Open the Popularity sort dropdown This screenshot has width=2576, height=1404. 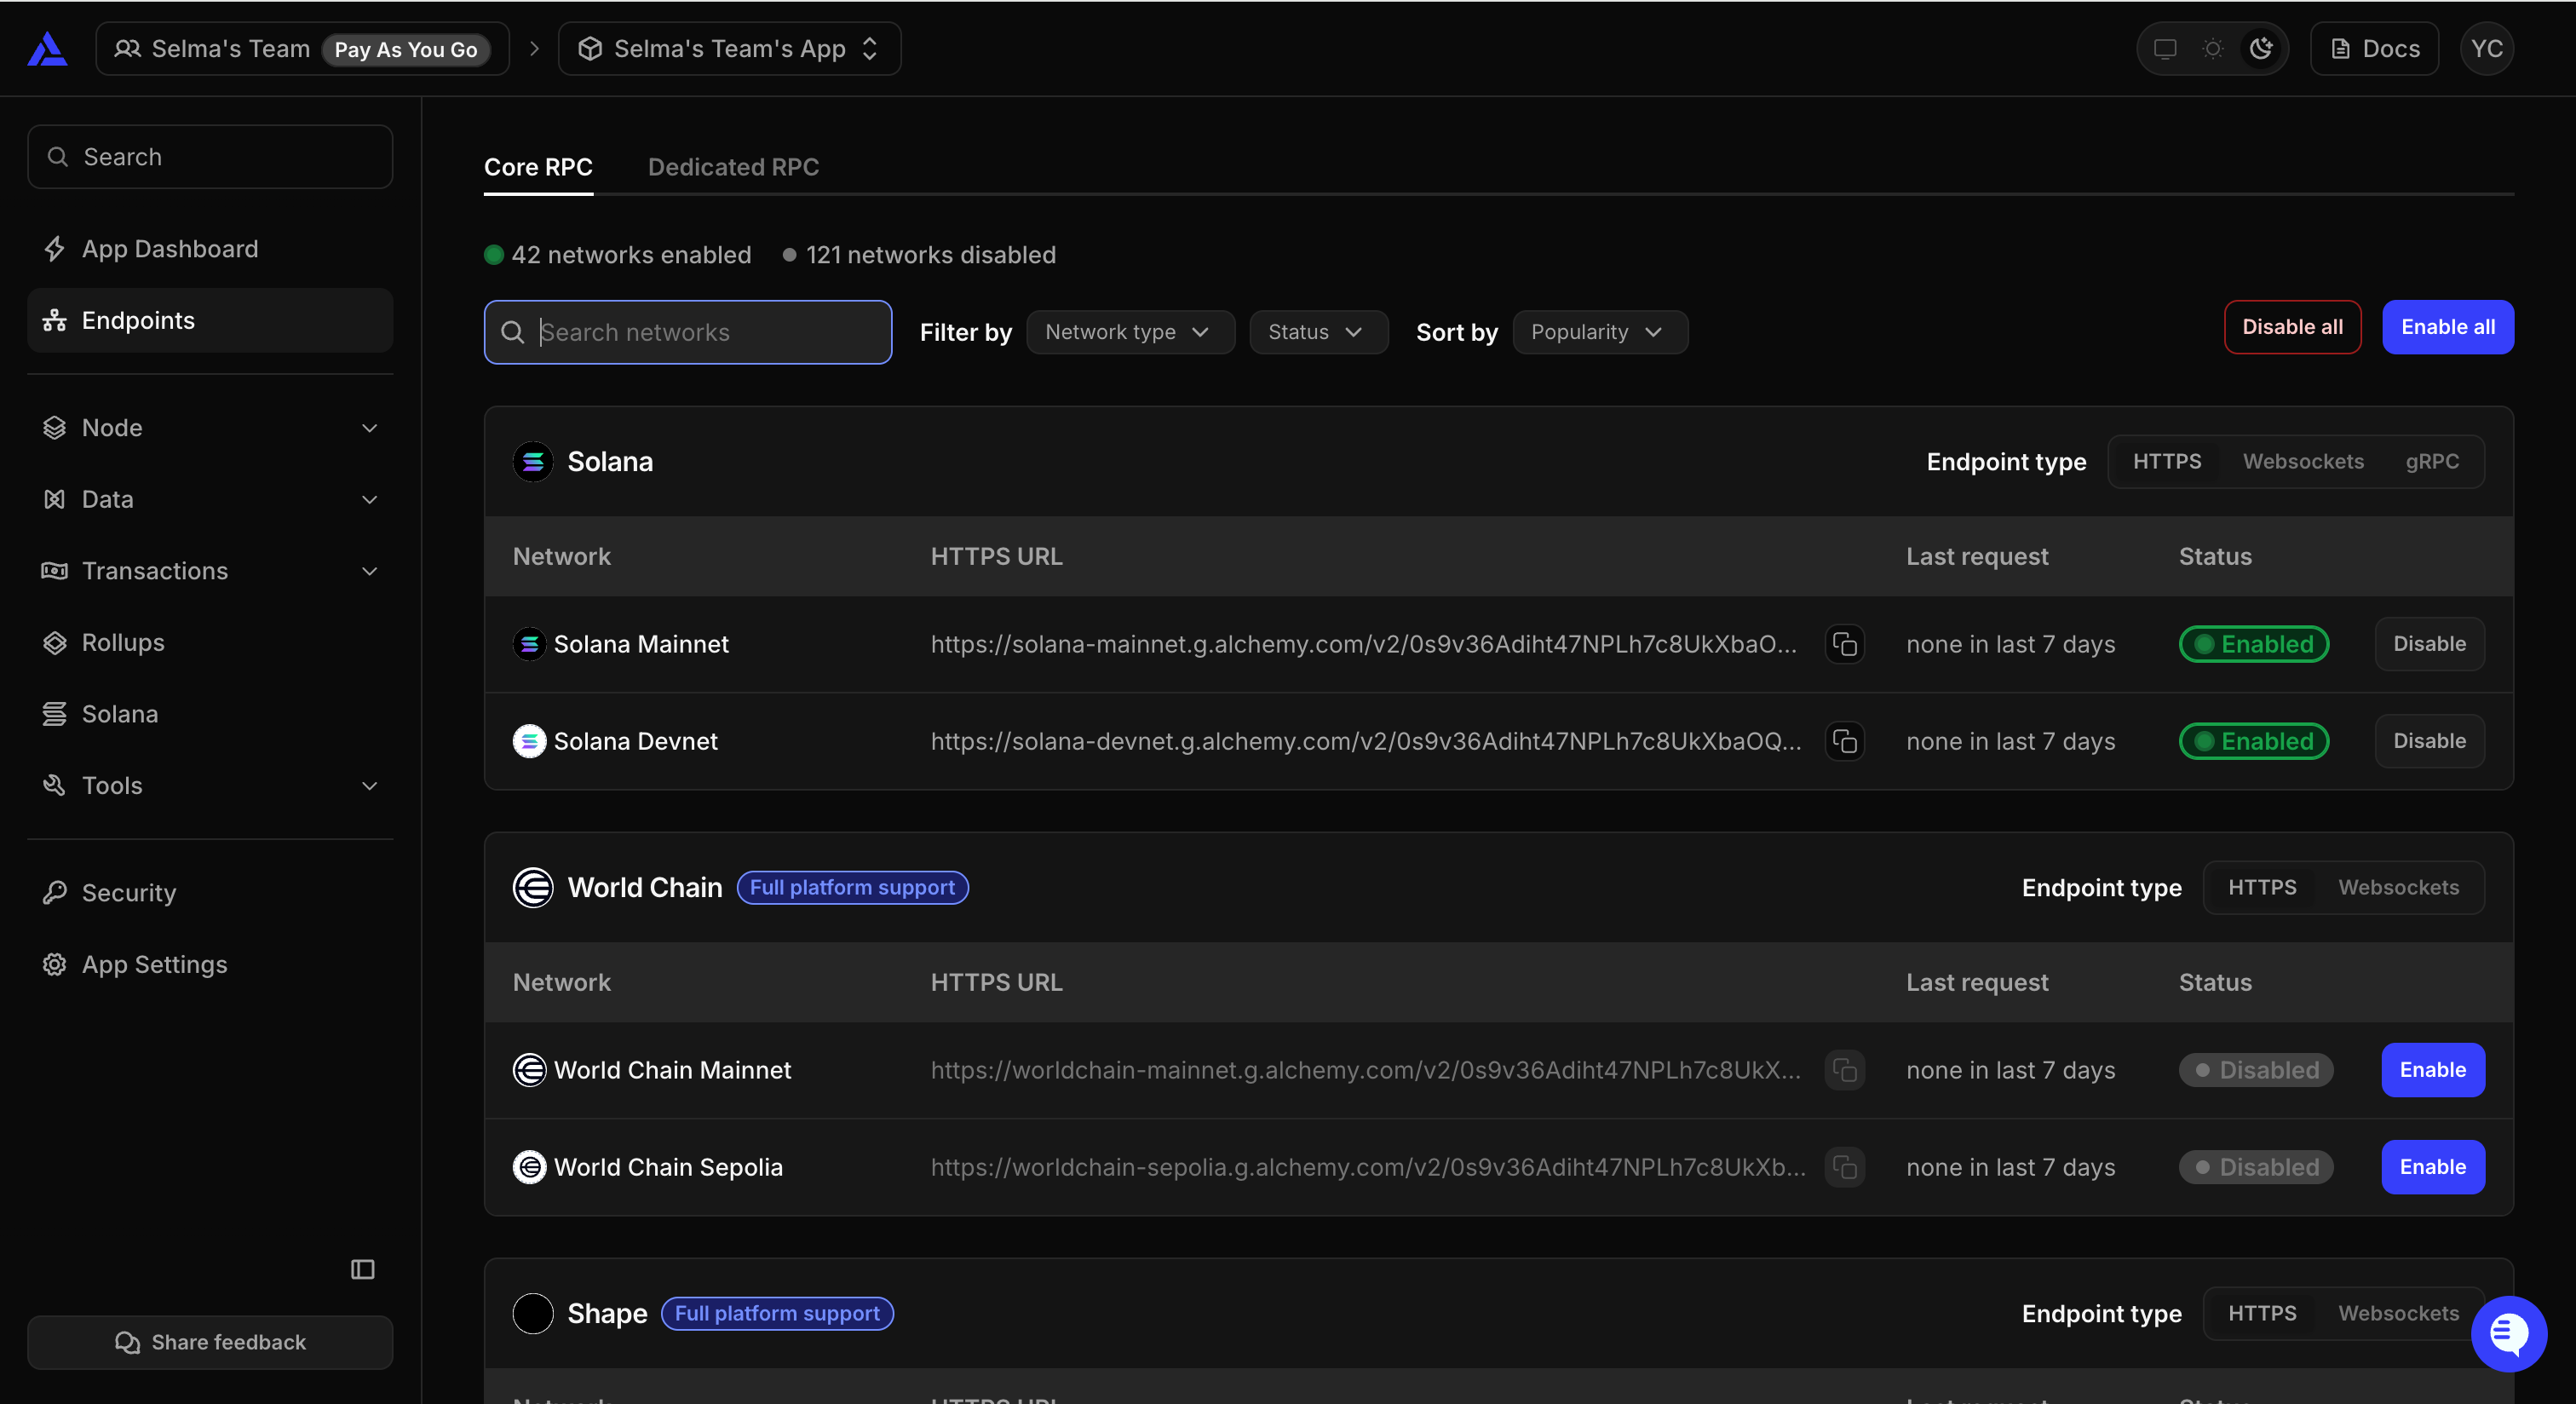coord(1599,332)
